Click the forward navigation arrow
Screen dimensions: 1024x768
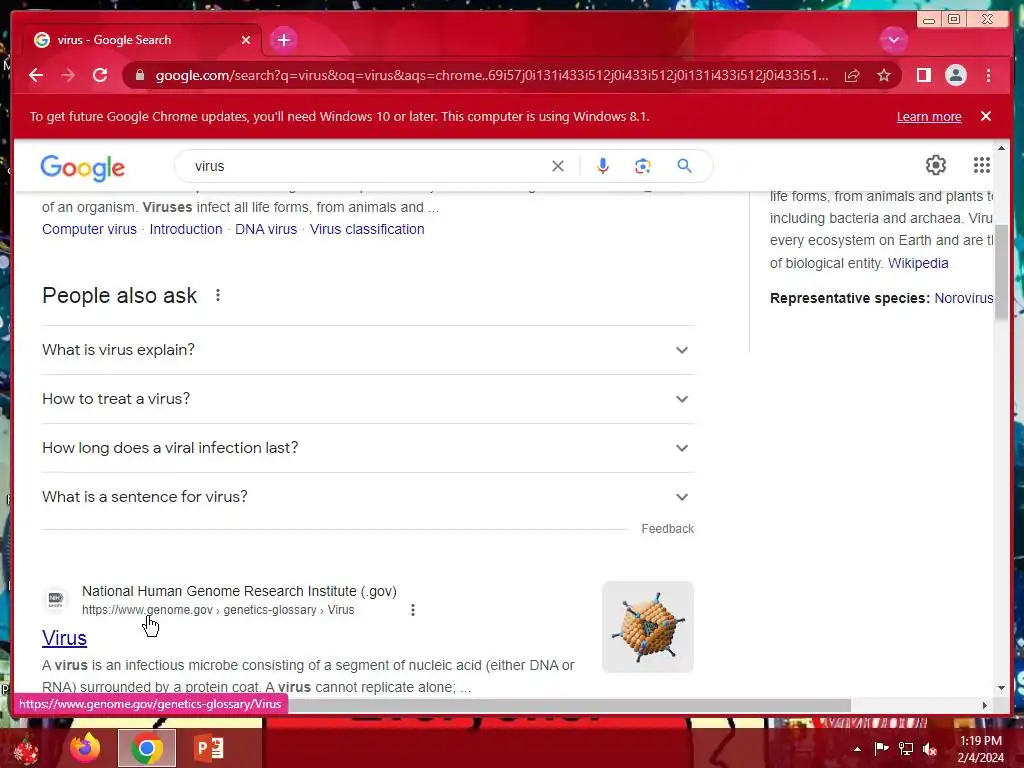(x=68, y=75)
